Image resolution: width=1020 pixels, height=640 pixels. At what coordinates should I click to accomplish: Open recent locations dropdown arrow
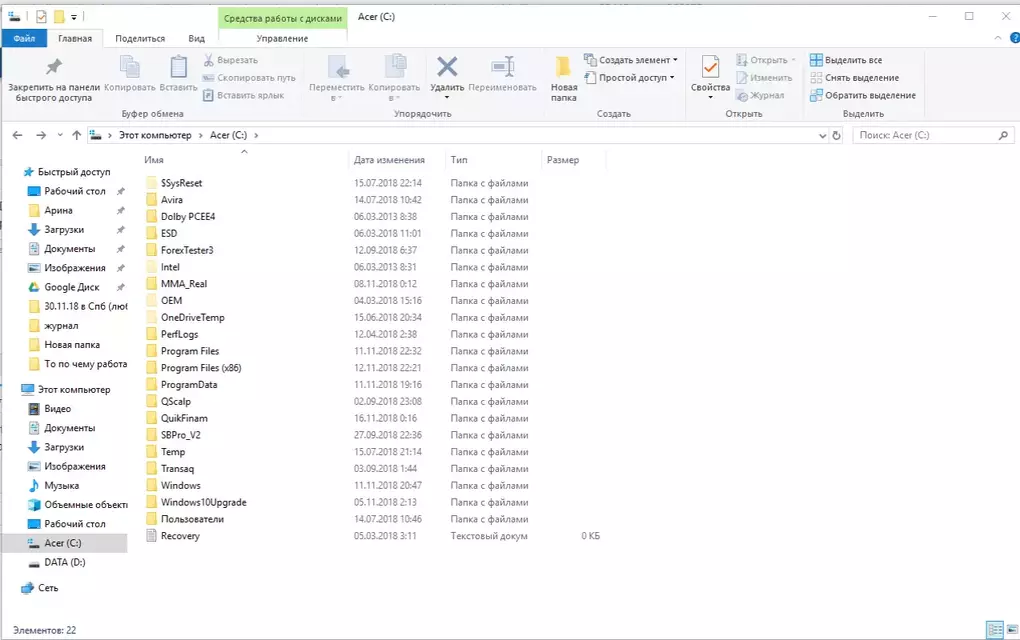(60, 135)
